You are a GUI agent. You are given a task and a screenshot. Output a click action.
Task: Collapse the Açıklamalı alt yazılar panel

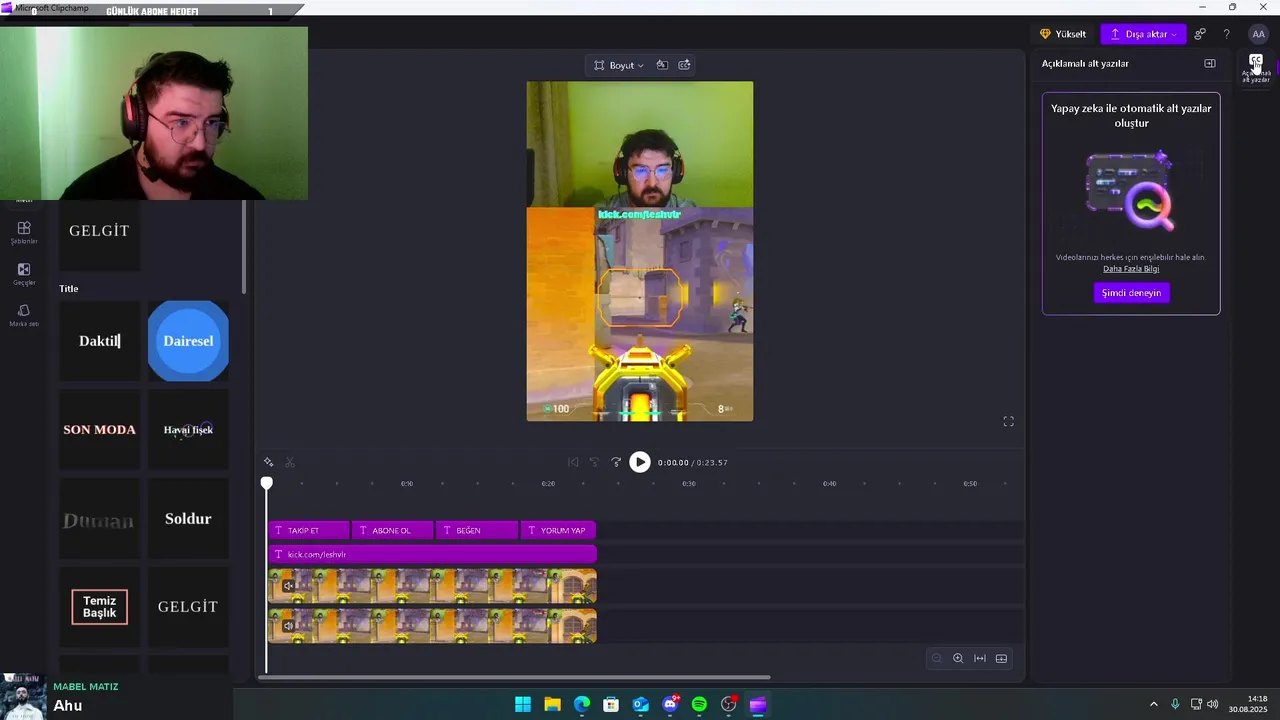1210,63
